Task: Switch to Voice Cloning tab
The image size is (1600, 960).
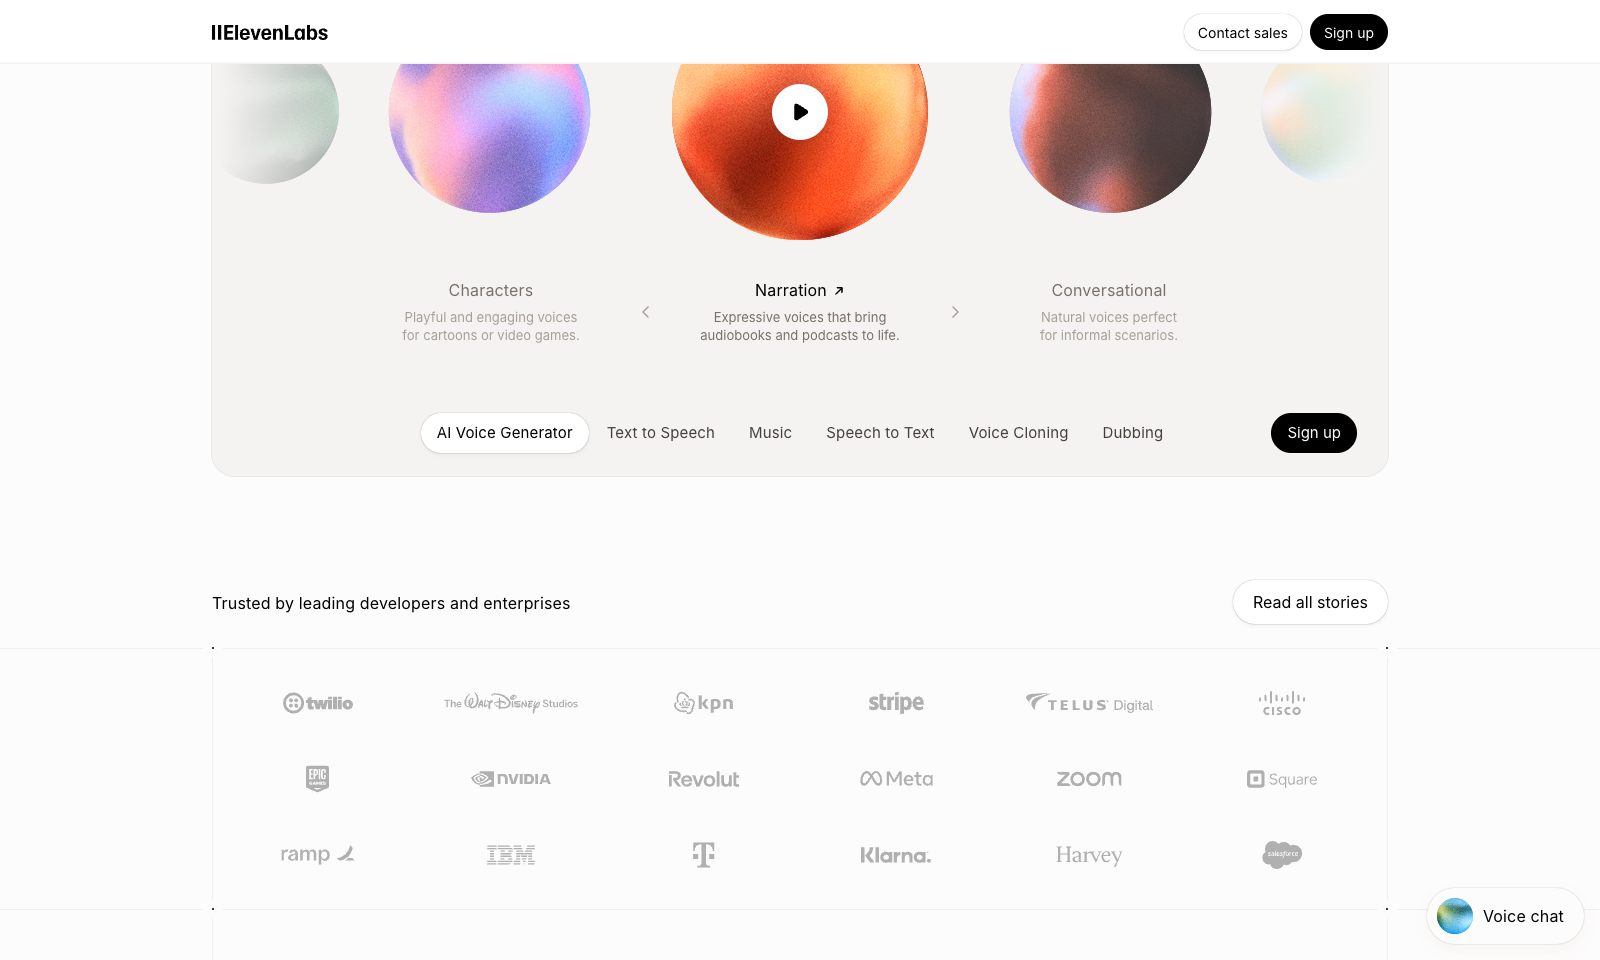Action: (1018, 433)
